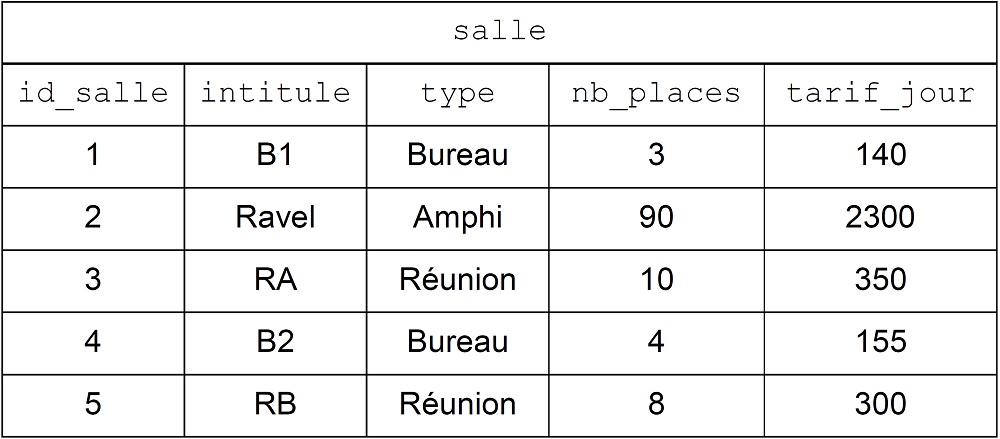The image size is (1000, 439).
Task: Click the nb_places value 10
Action: 656,279
